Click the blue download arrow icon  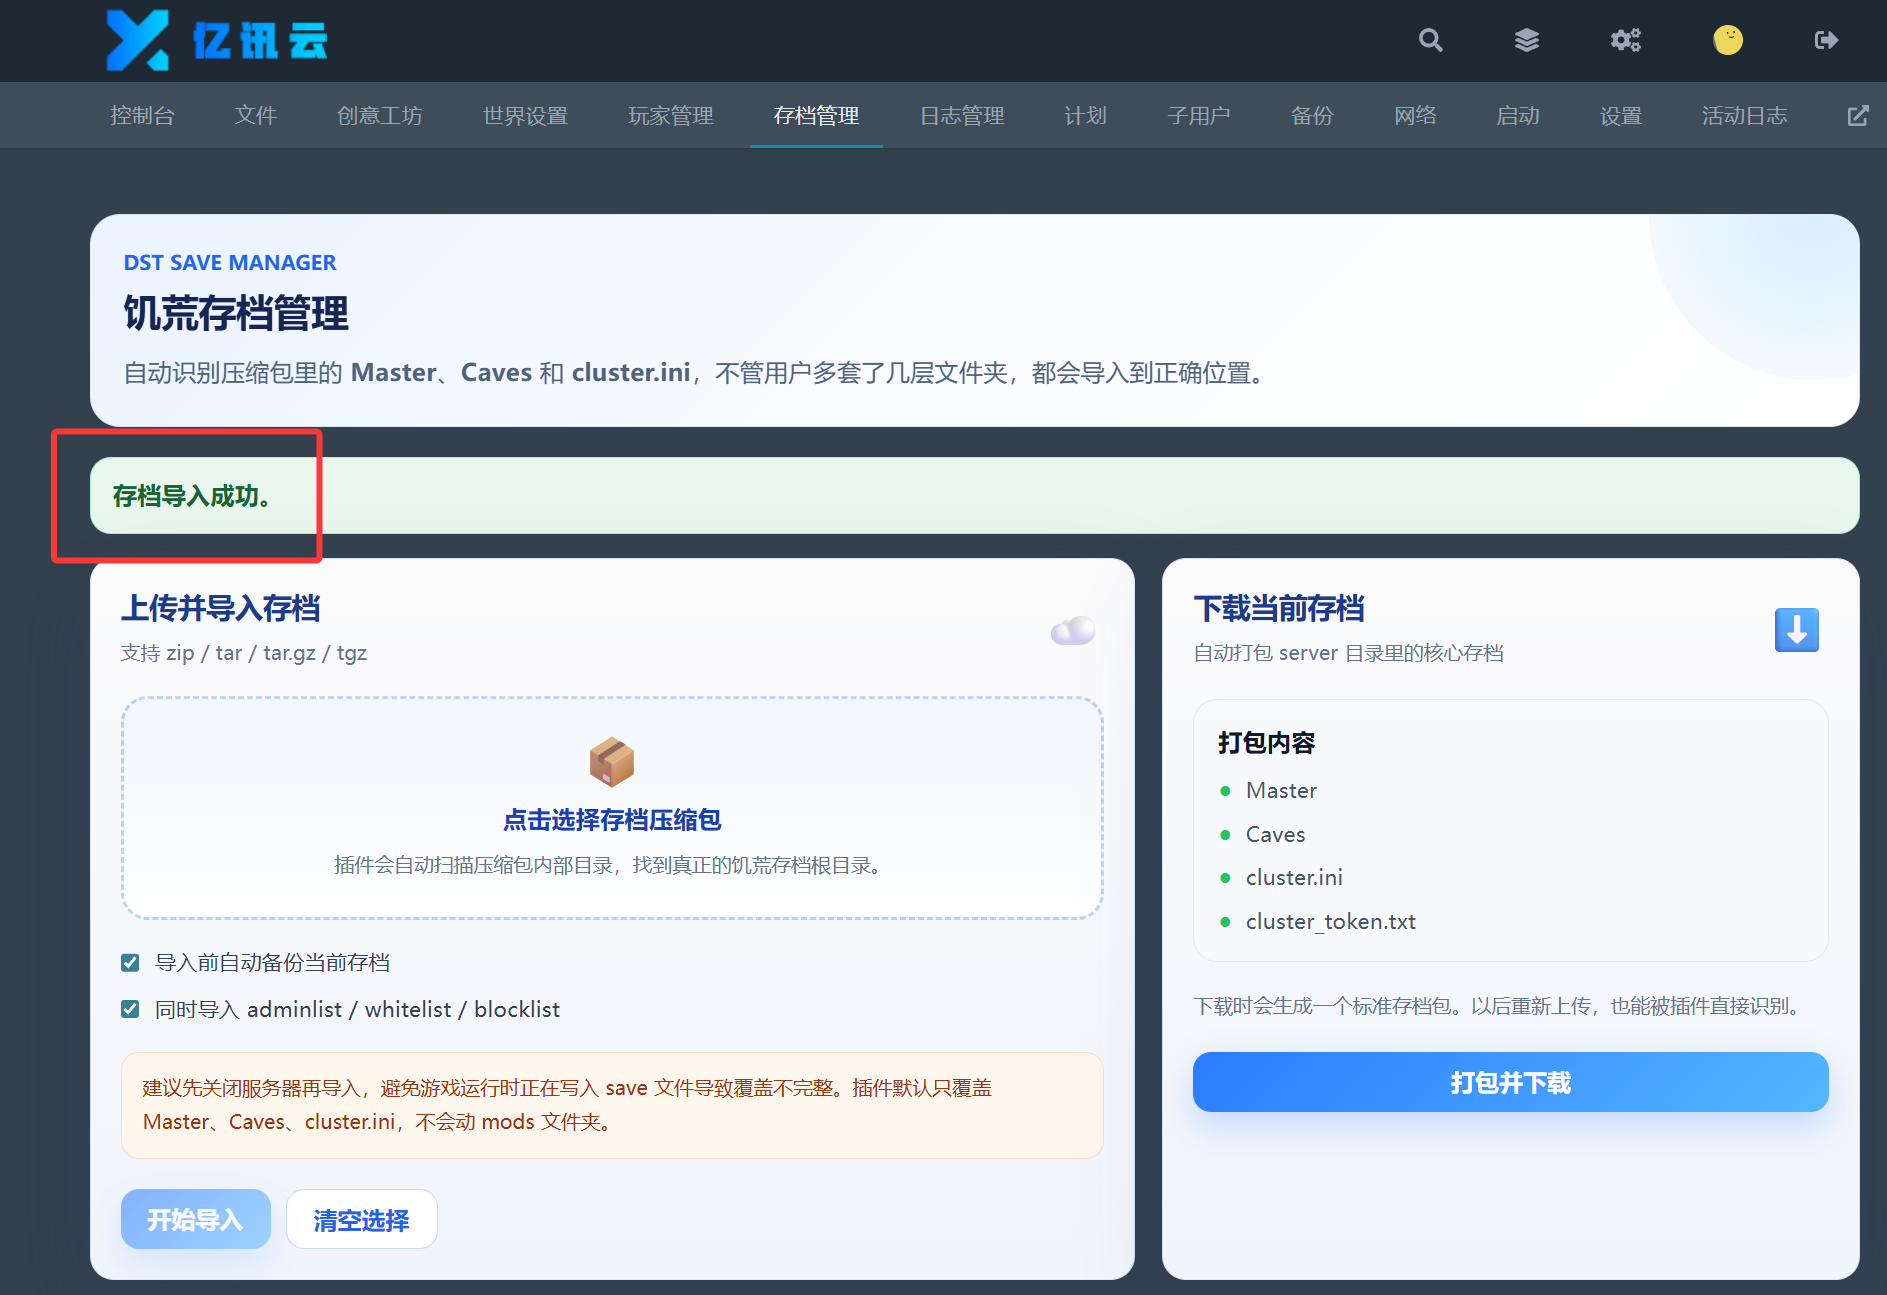pos(1796,630)
